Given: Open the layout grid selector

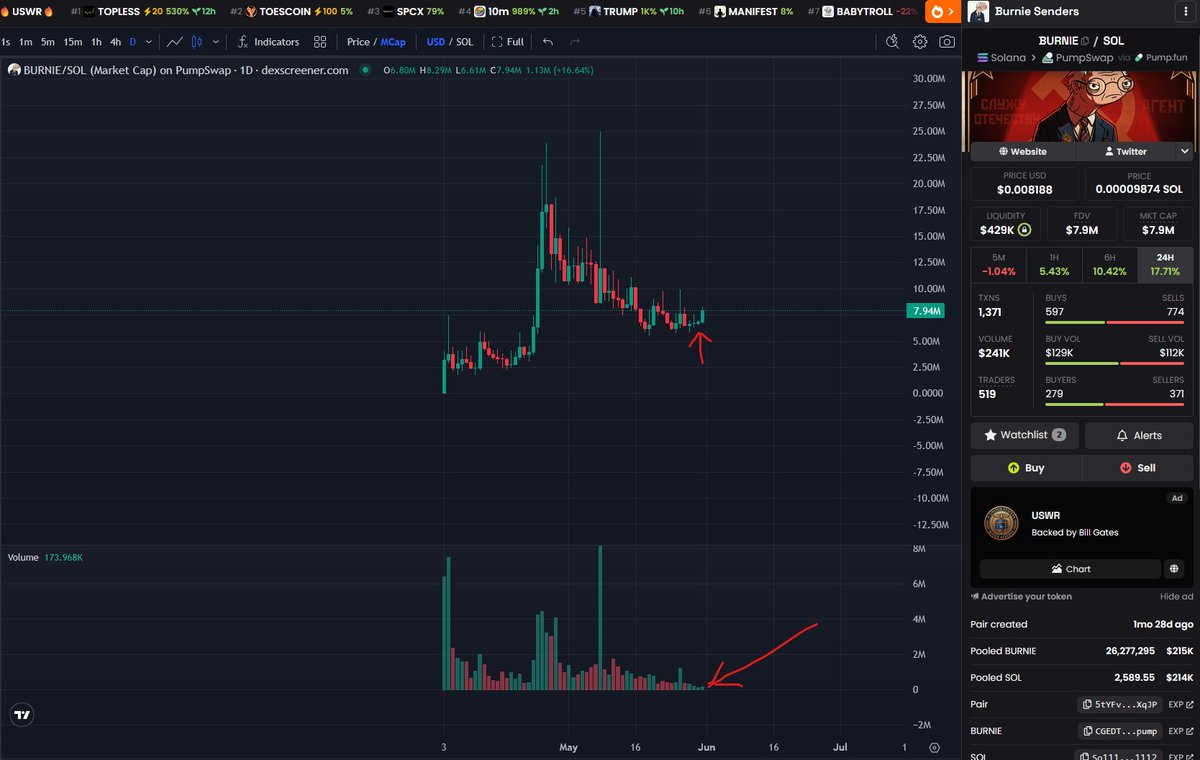Looking at the screenshot, I should point(320,42).
